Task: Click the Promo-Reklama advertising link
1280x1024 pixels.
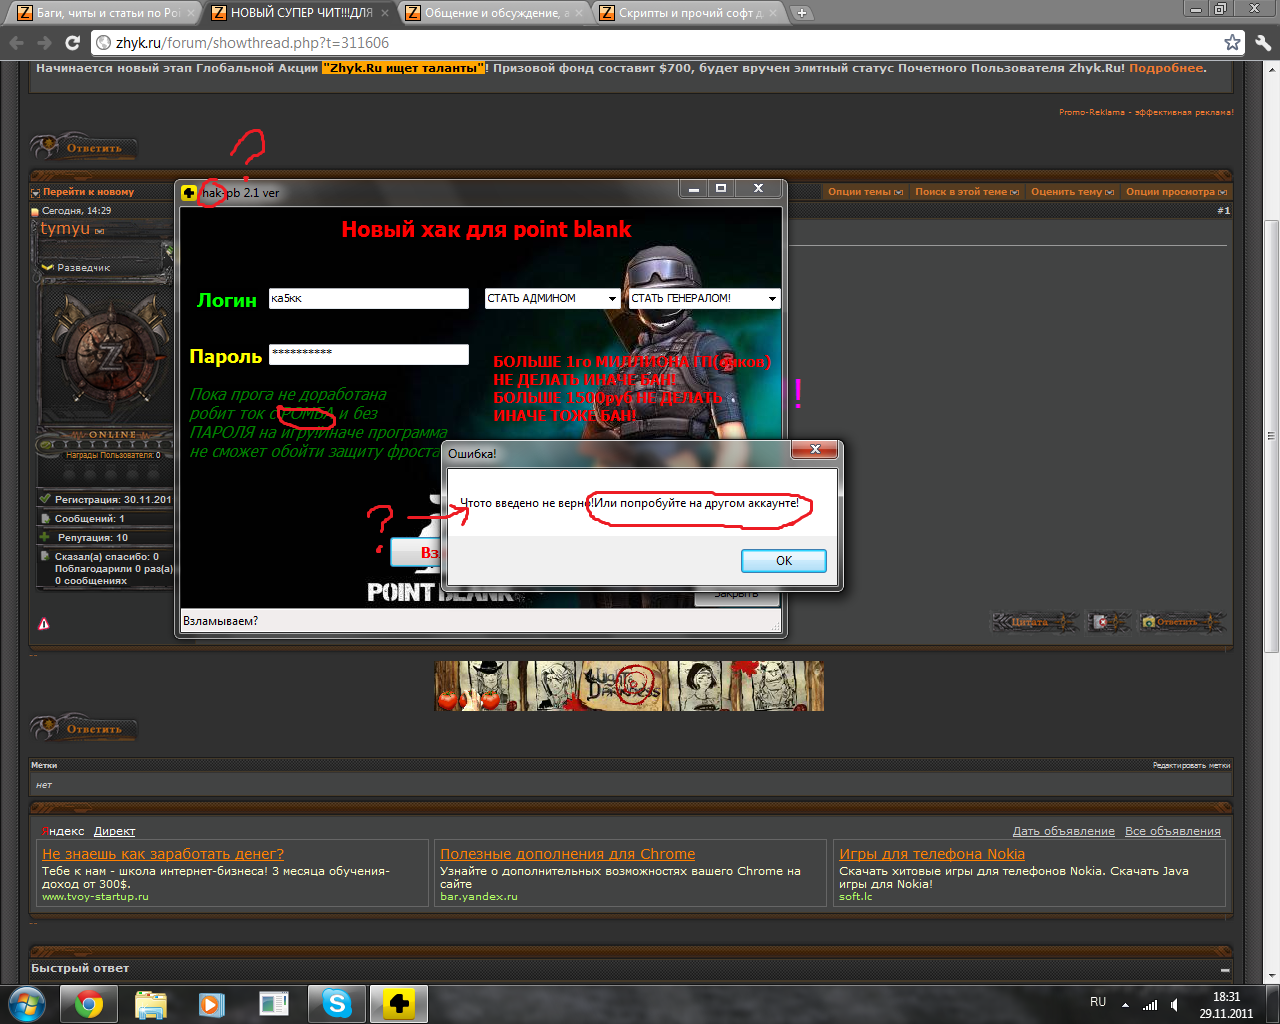Action: (1146, 112)
